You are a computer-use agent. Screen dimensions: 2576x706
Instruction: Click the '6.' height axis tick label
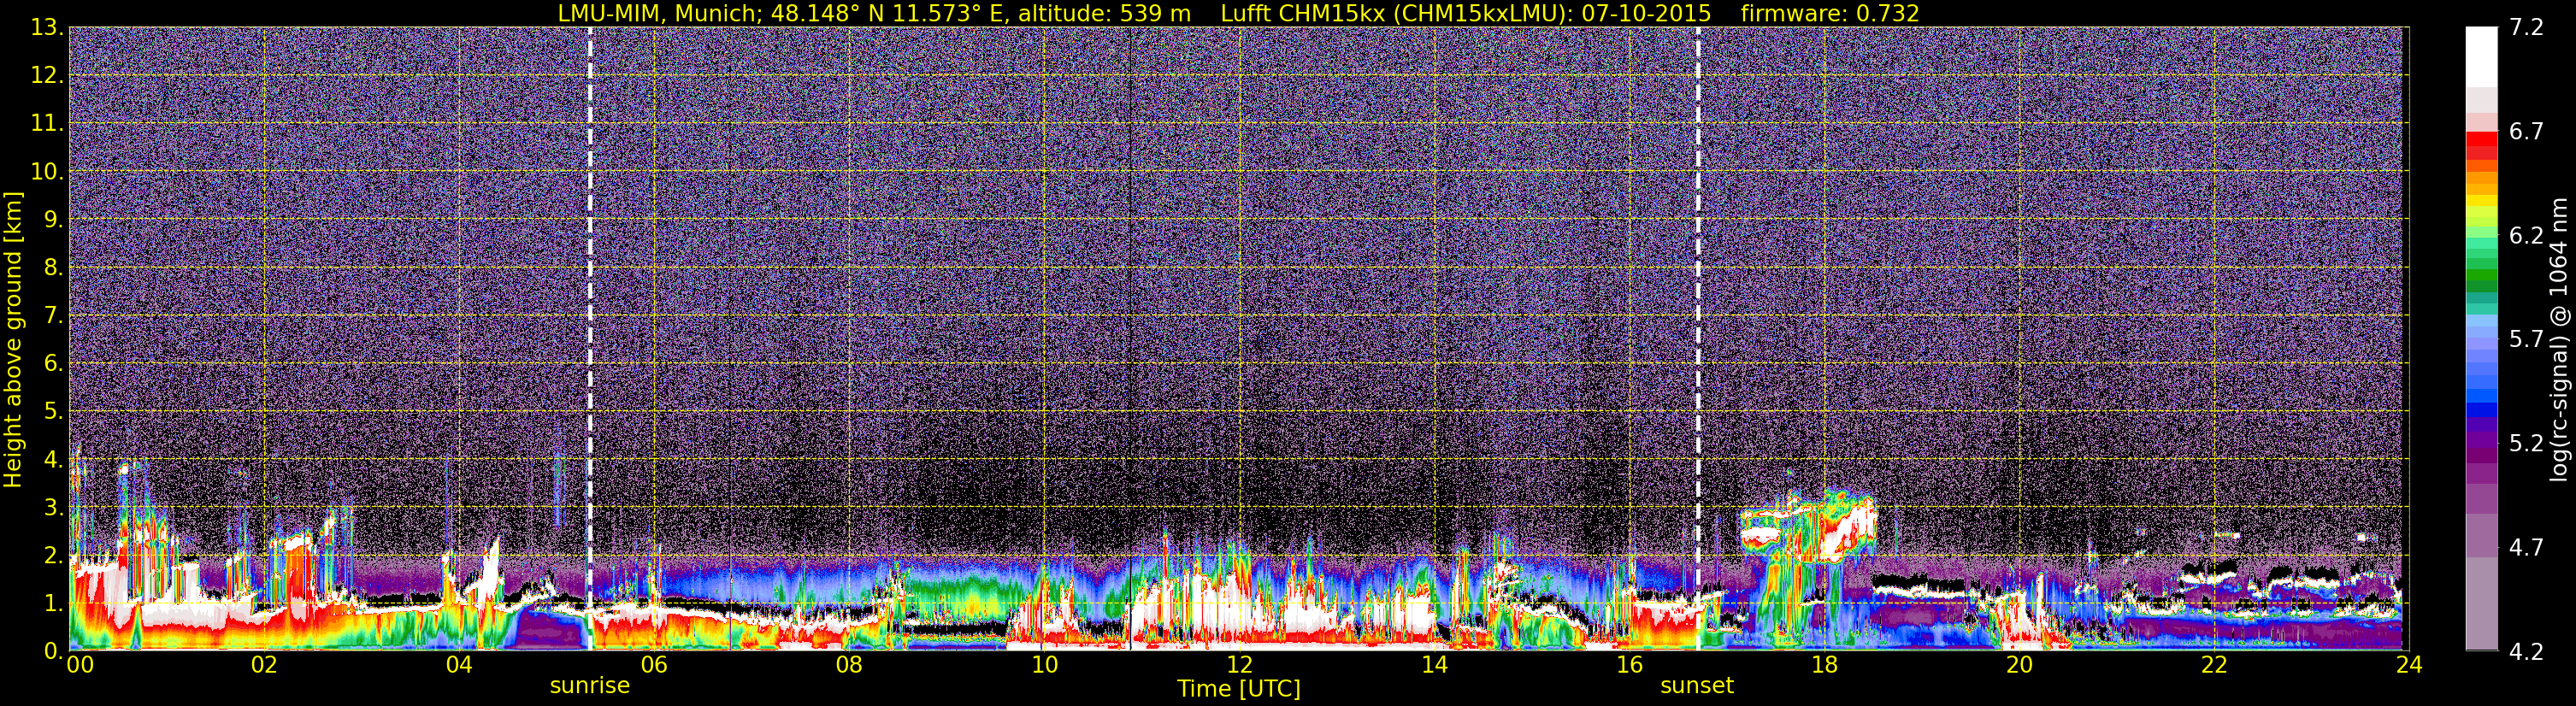coord(53,363)
